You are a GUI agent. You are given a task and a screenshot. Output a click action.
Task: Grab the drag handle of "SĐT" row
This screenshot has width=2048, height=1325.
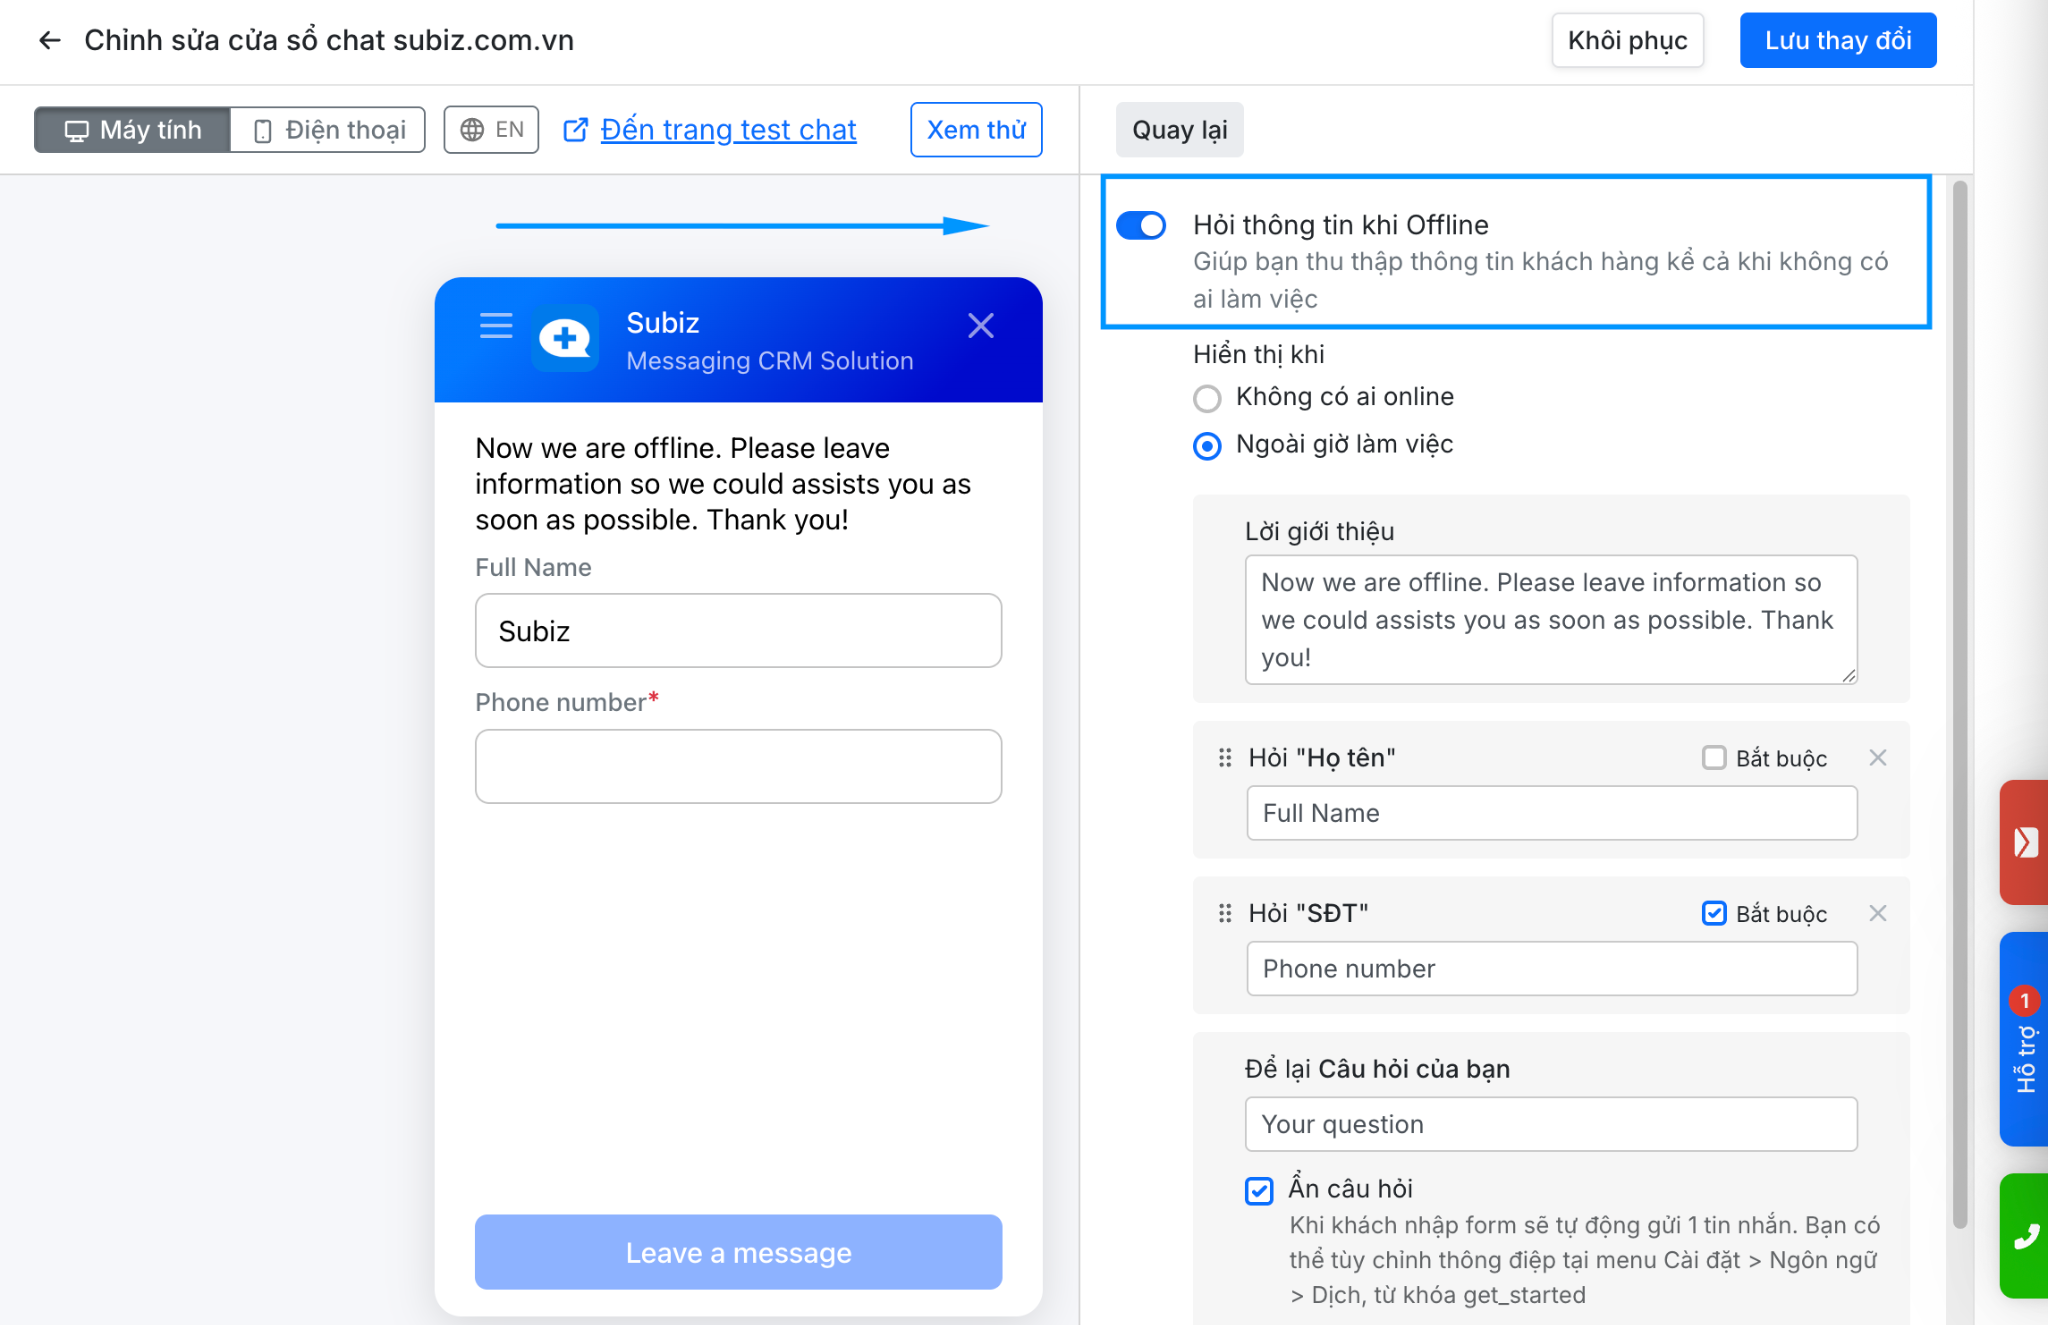(x=1224, y=913)
